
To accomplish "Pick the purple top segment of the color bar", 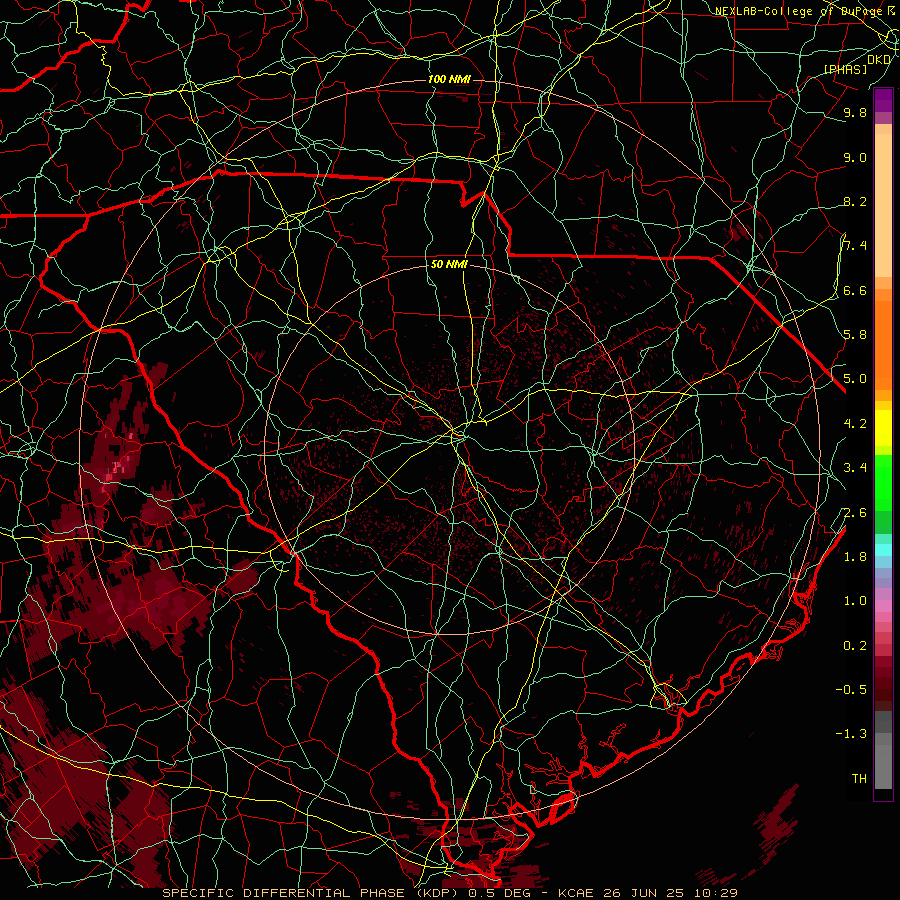I will tap(883, 100).
